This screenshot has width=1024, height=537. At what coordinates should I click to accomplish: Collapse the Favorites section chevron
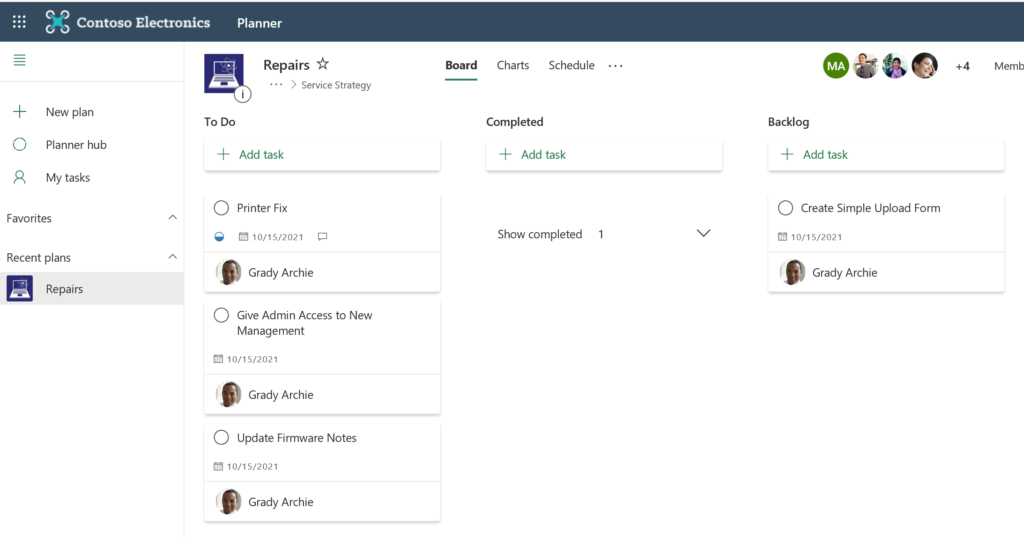172,218
